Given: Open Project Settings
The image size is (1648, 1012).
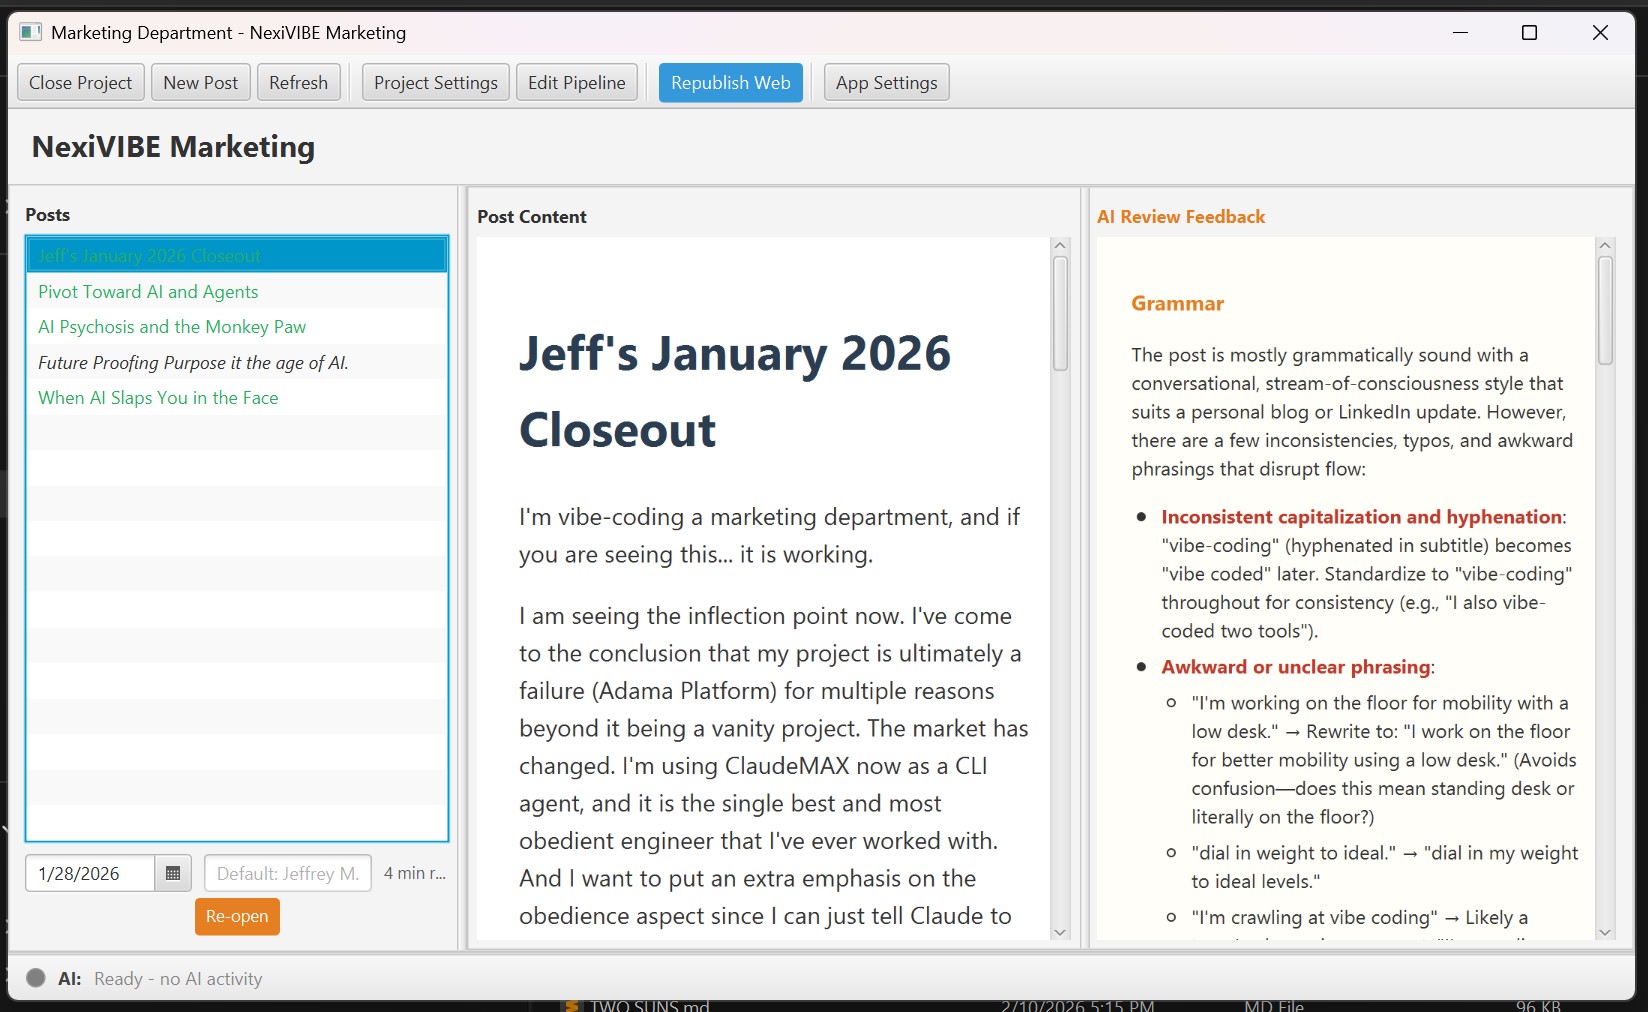Looking at the screenshot, I should [x=434, y=82].
